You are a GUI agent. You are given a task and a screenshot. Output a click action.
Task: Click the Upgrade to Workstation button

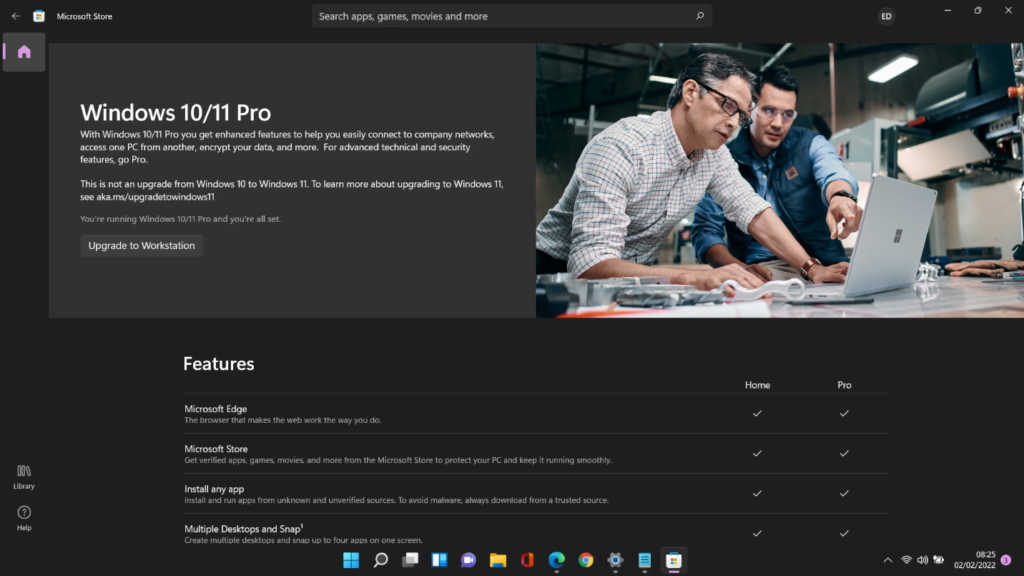[142, 246]
